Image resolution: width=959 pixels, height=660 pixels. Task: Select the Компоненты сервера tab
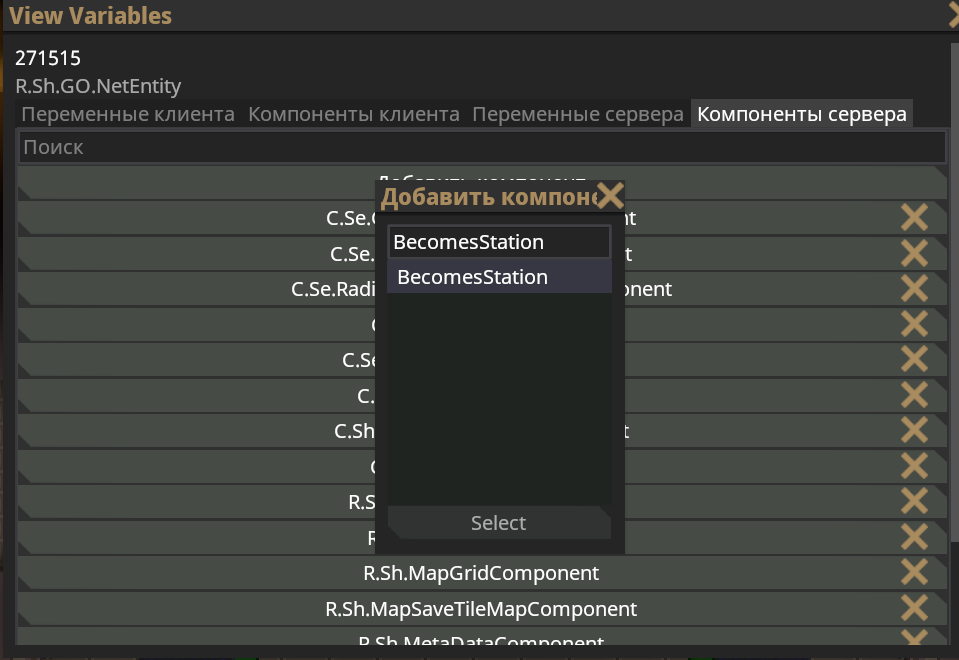point(802,114)
